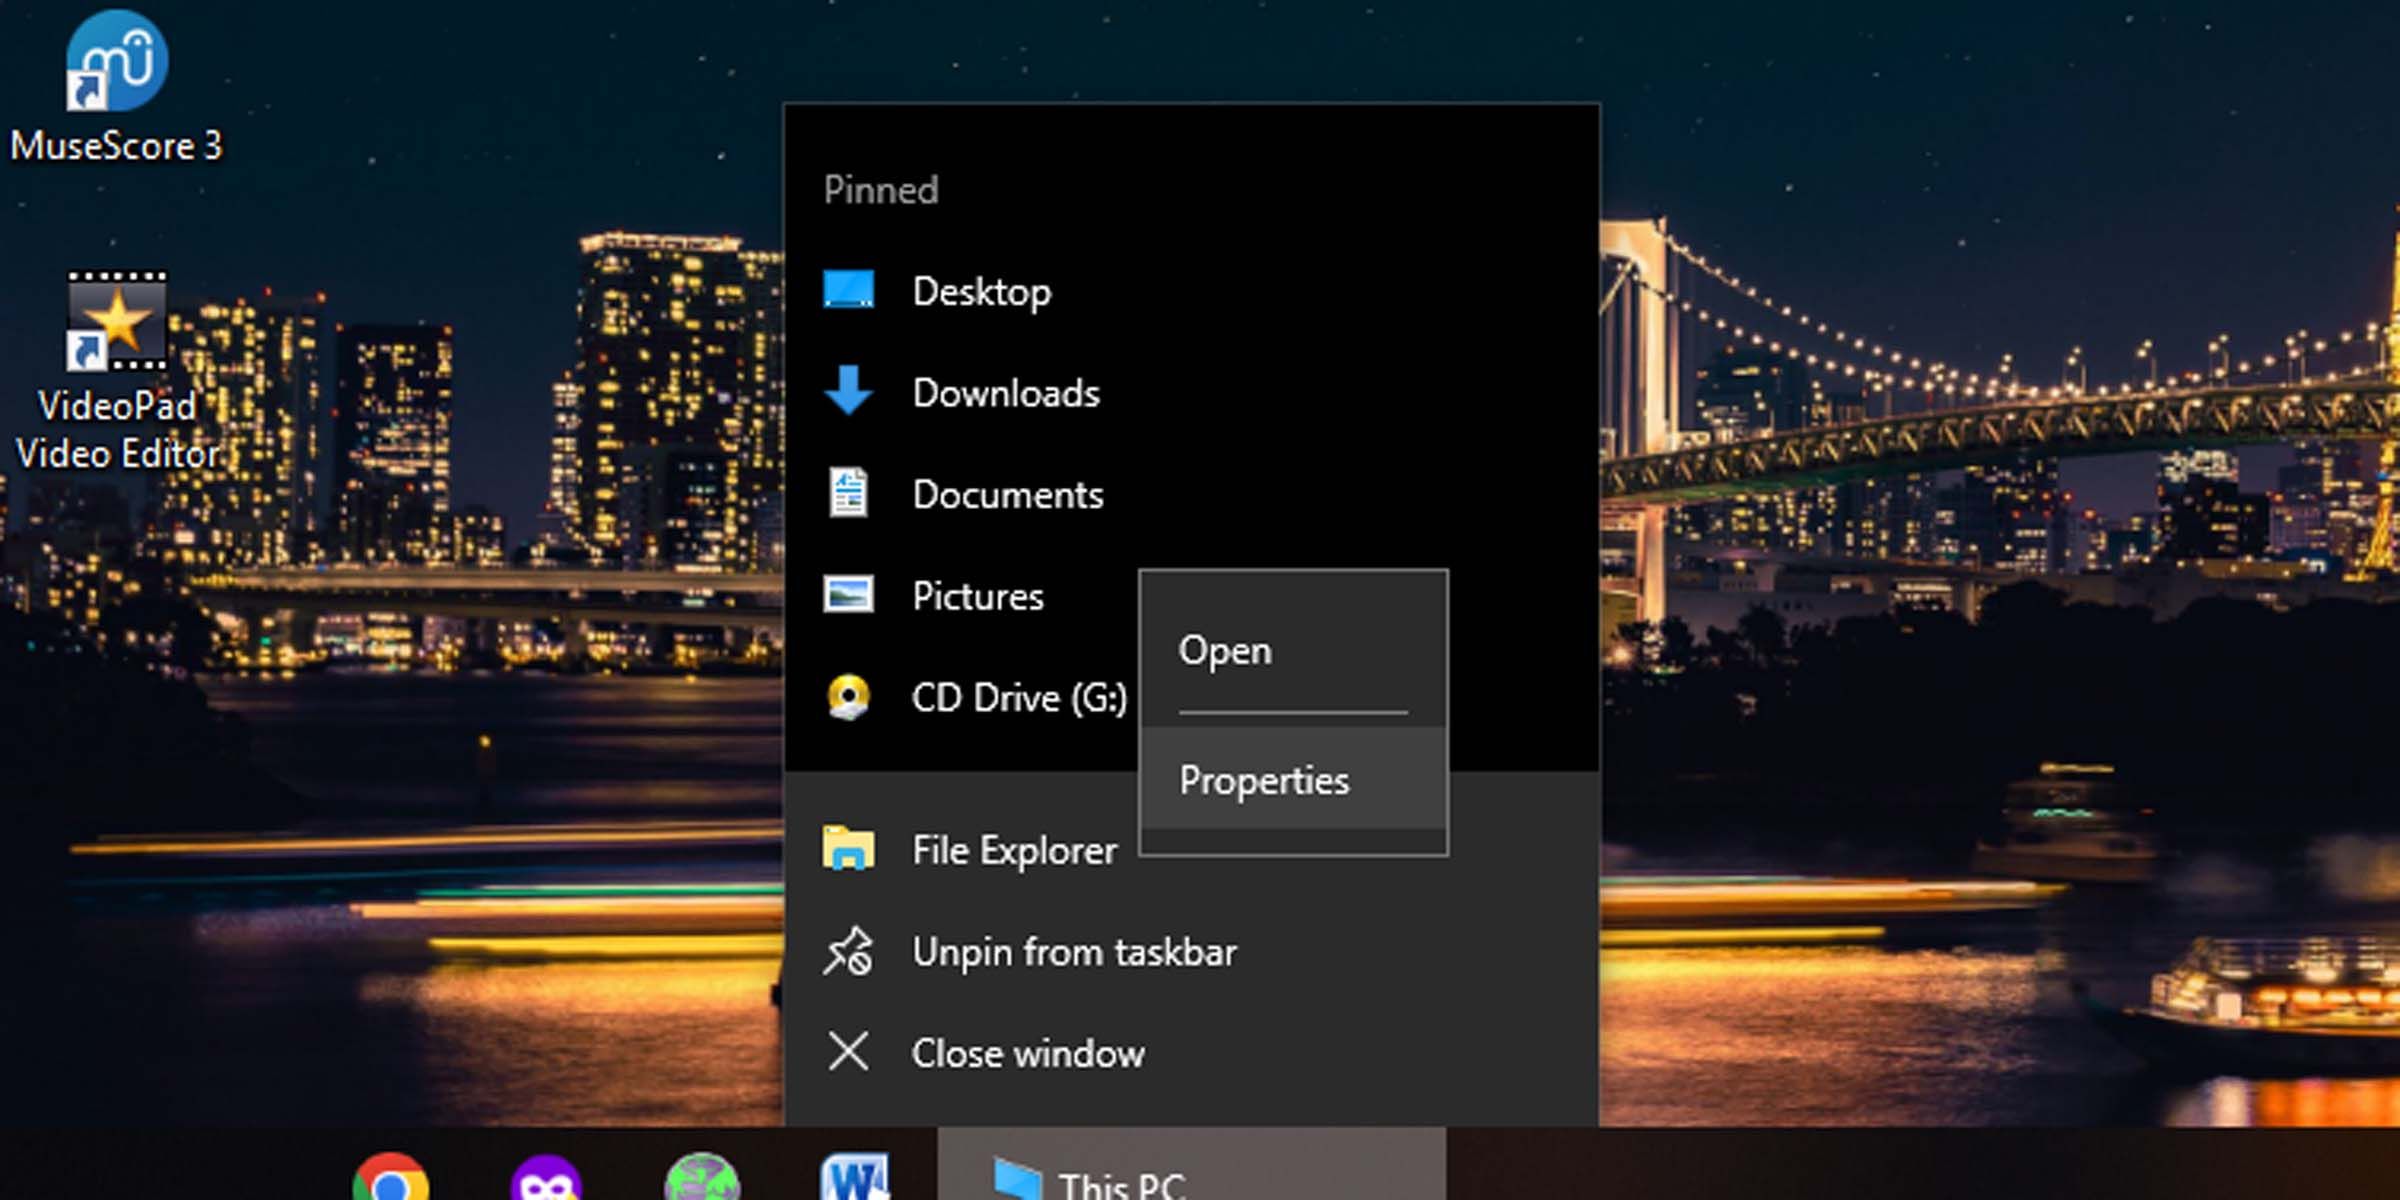Expand the Pictures pinned folder
This screenshot has height=1200, width=2400.
[x=978, y=595]
